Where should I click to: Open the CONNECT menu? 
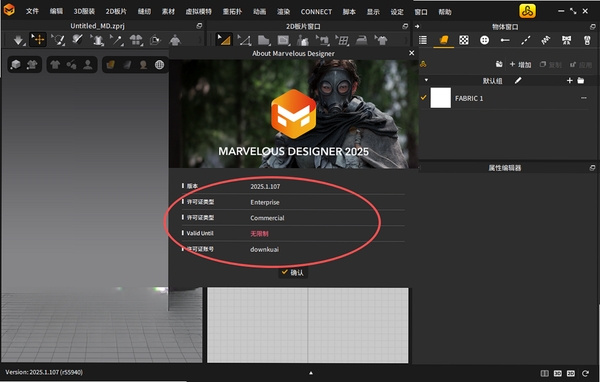tap(316, 11)
